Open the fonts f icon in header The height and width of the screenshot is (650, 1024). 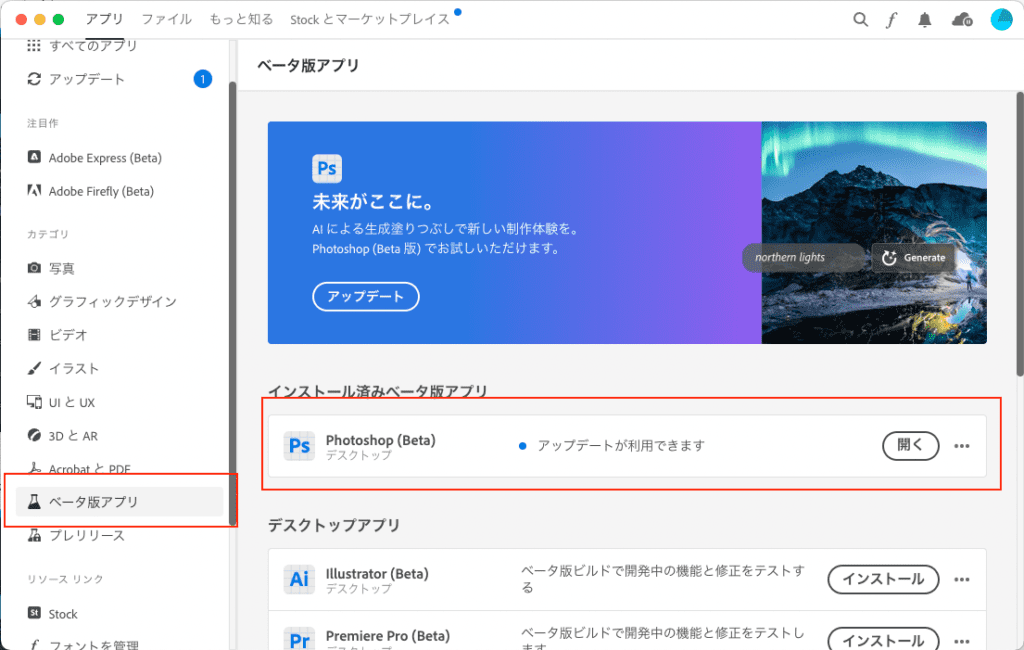pyautogui.click(x=891, y=19)
